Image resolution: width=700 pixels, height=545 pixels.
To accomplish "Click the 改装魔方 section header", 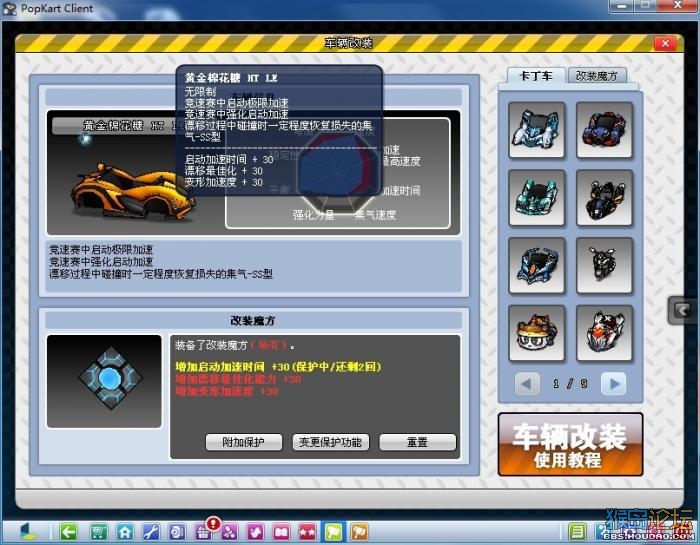I will coord(253,320).
